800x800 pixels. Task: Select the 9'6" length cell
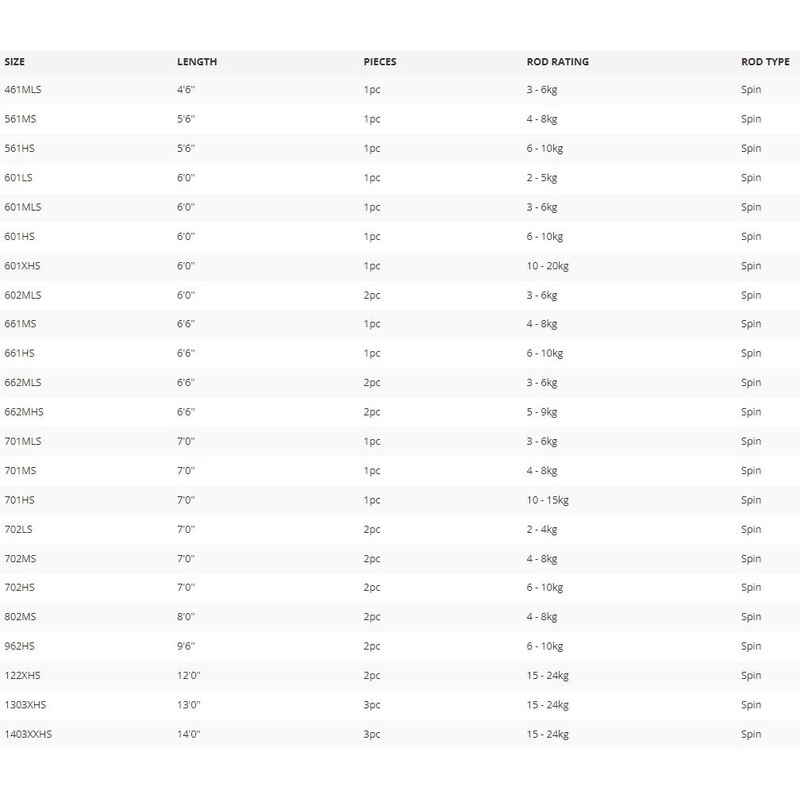185,647
